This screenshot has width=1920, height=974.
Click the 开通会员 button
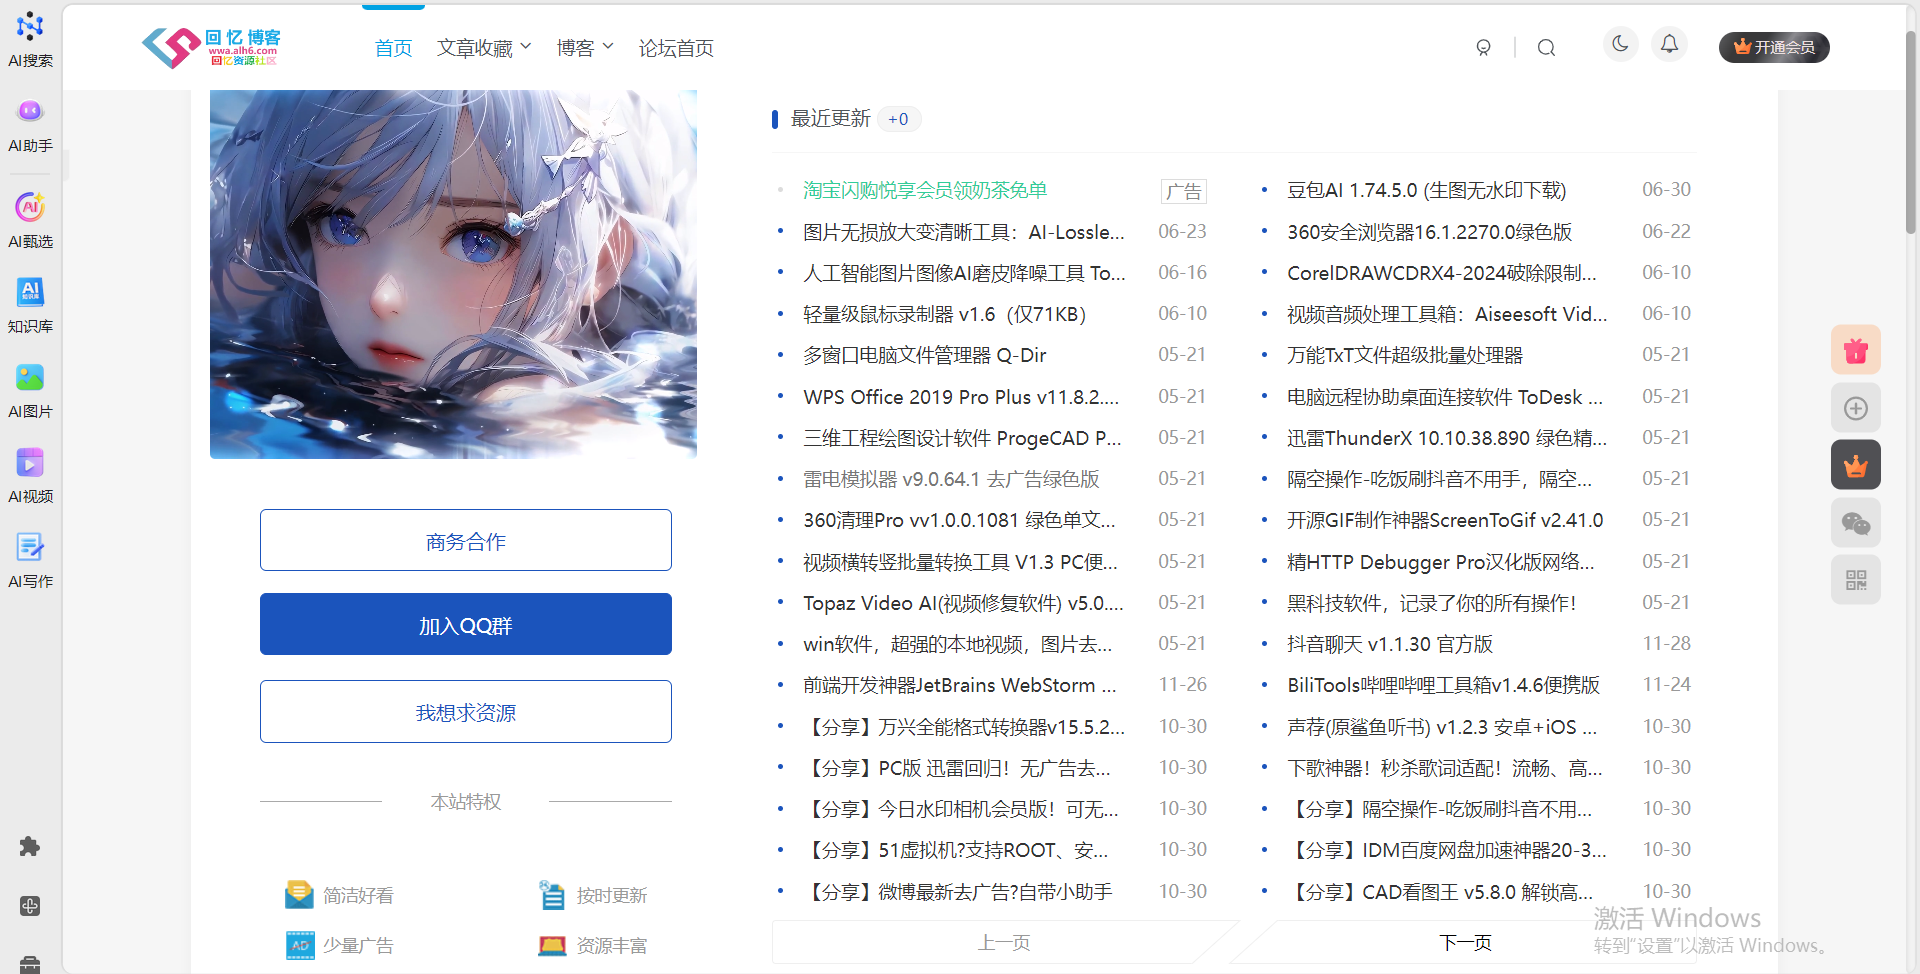(1774, 47)
